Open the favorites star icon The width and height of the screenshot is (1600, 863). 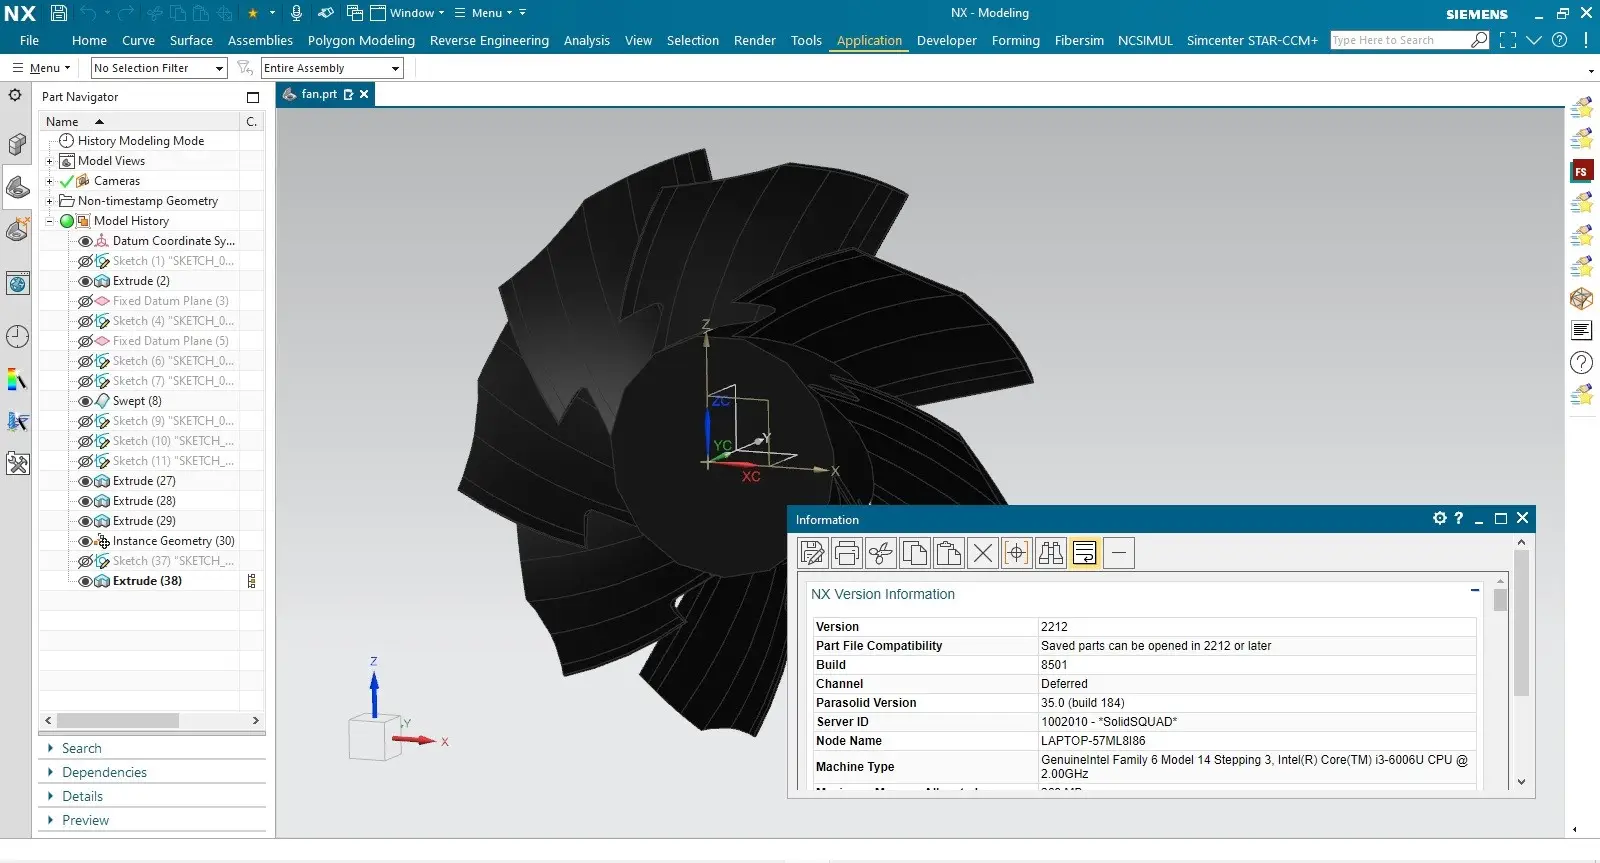click(253, 13)
